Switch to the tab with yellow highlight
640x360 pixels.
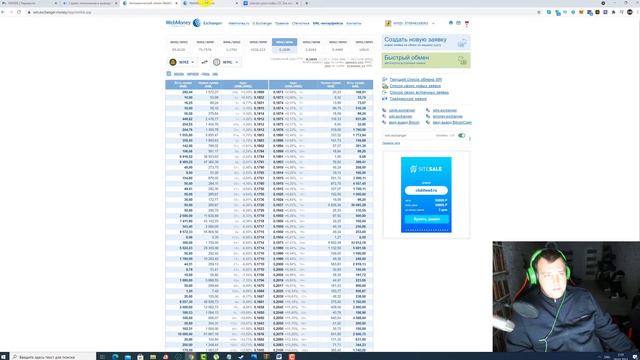[x=210, y=3]
